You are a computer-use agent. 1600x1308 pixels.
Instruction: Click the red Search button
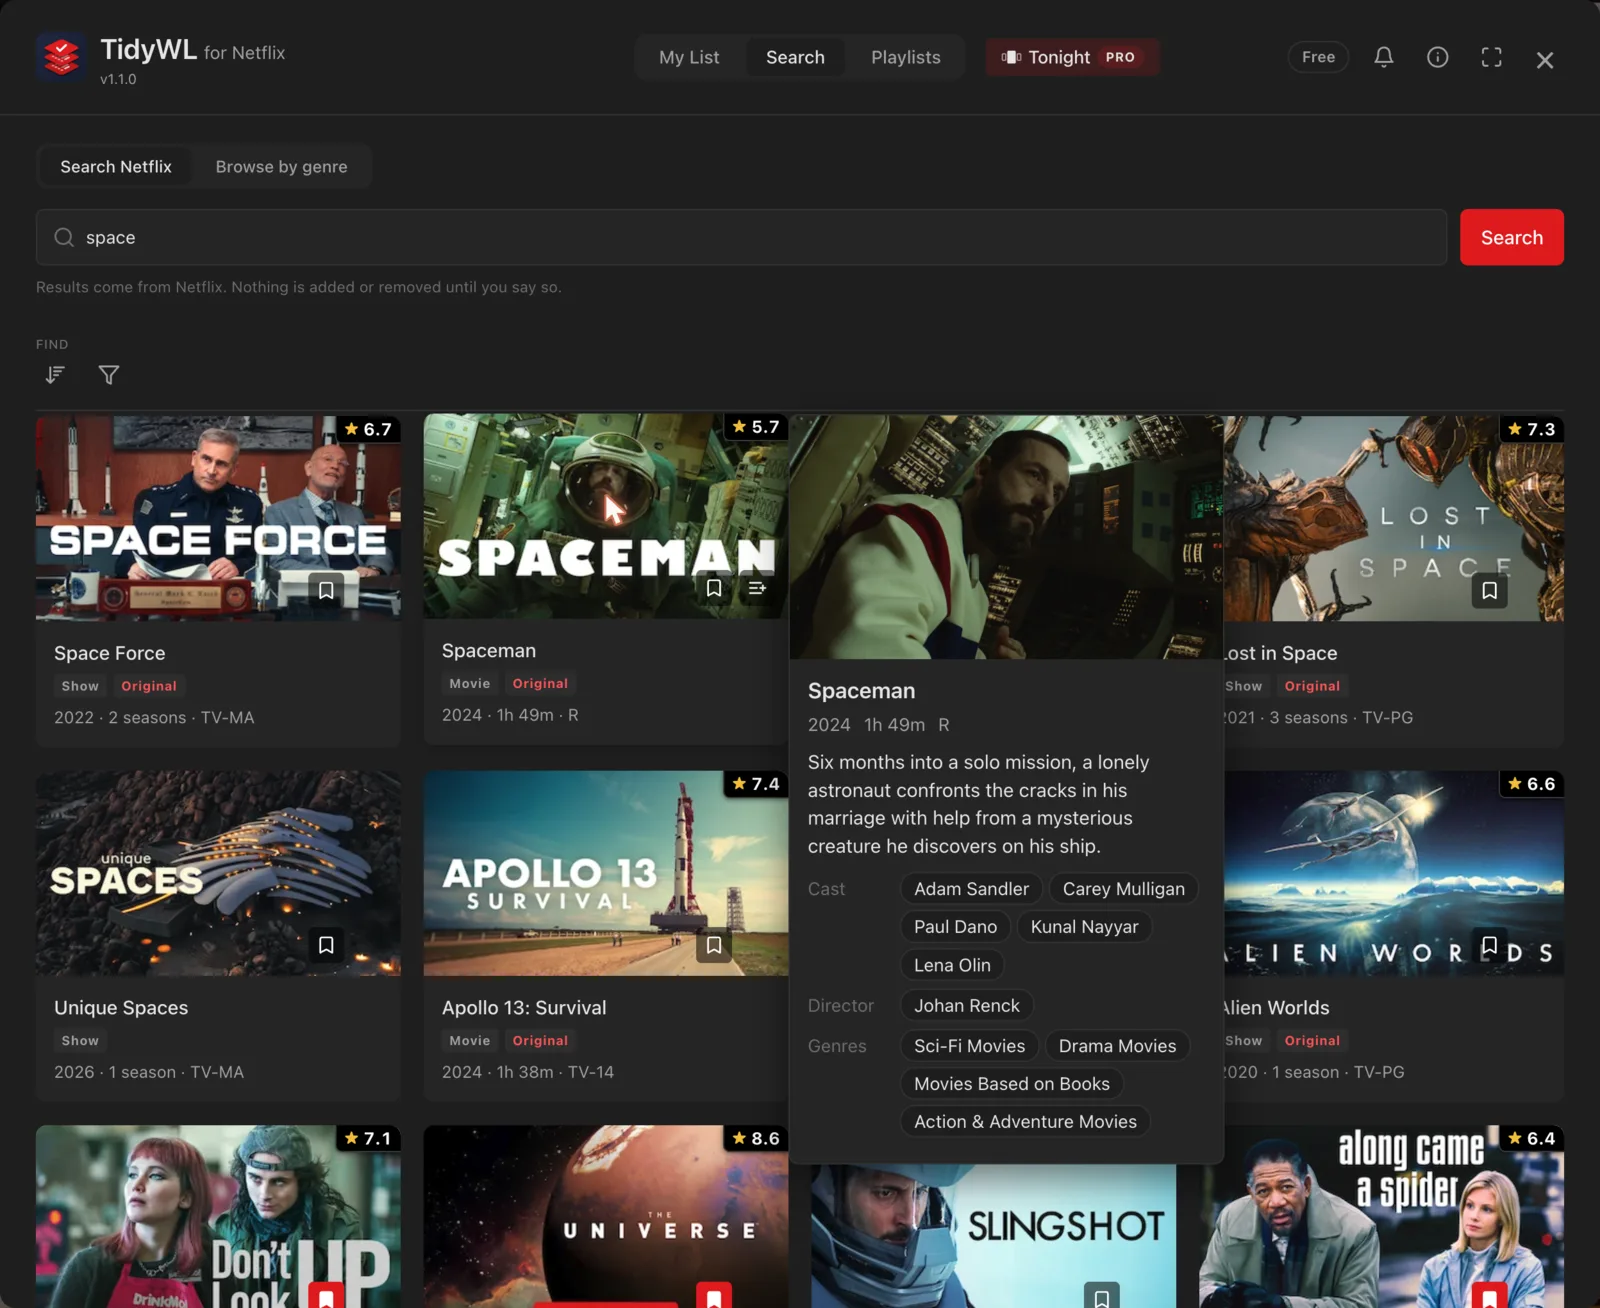pyautogui.click(x=1511, y=237)
